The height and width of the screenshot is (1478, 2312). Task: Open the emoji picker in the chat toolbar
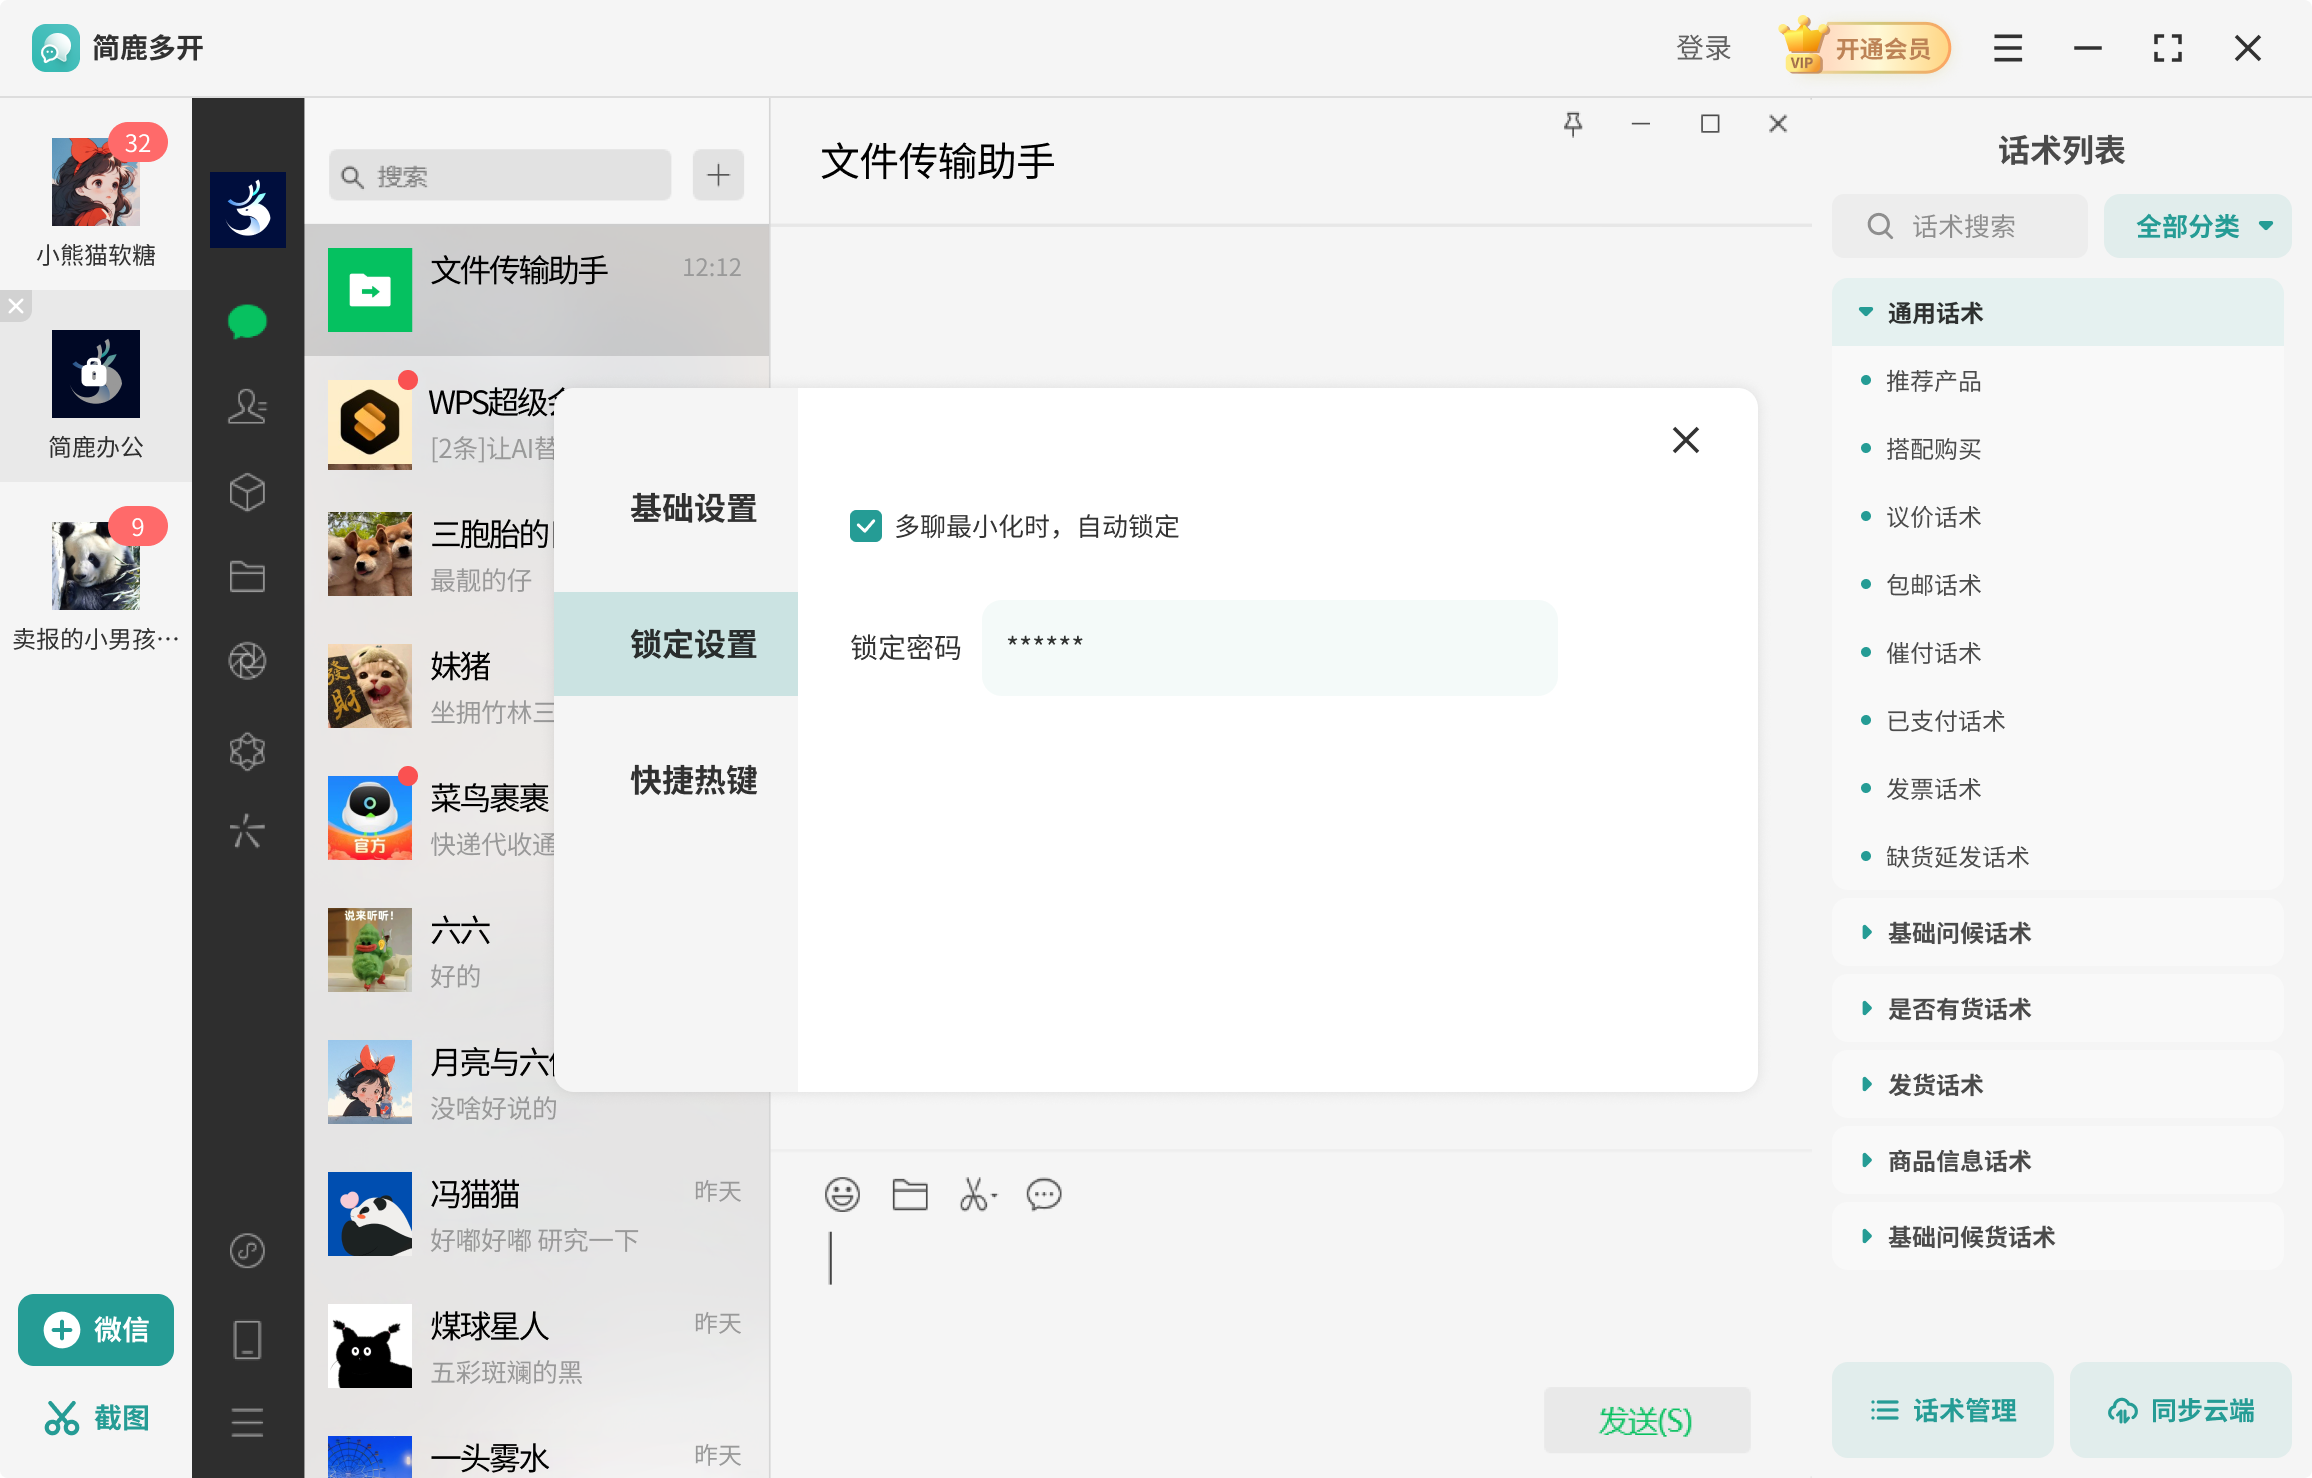click(x=842, y=1194)
